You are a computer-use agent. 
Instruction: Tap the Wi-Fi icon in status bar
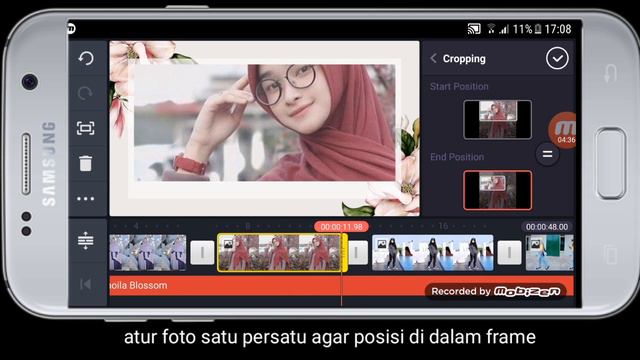(491, 29)
